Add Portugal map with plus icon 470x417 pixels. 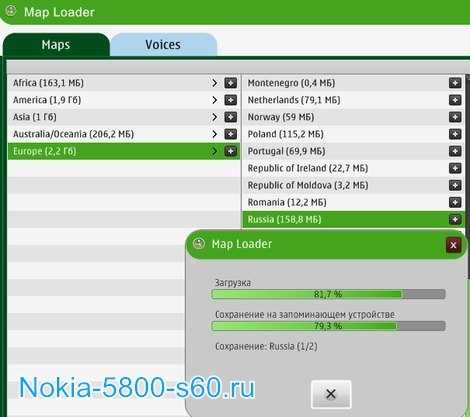tap(455, 151)
